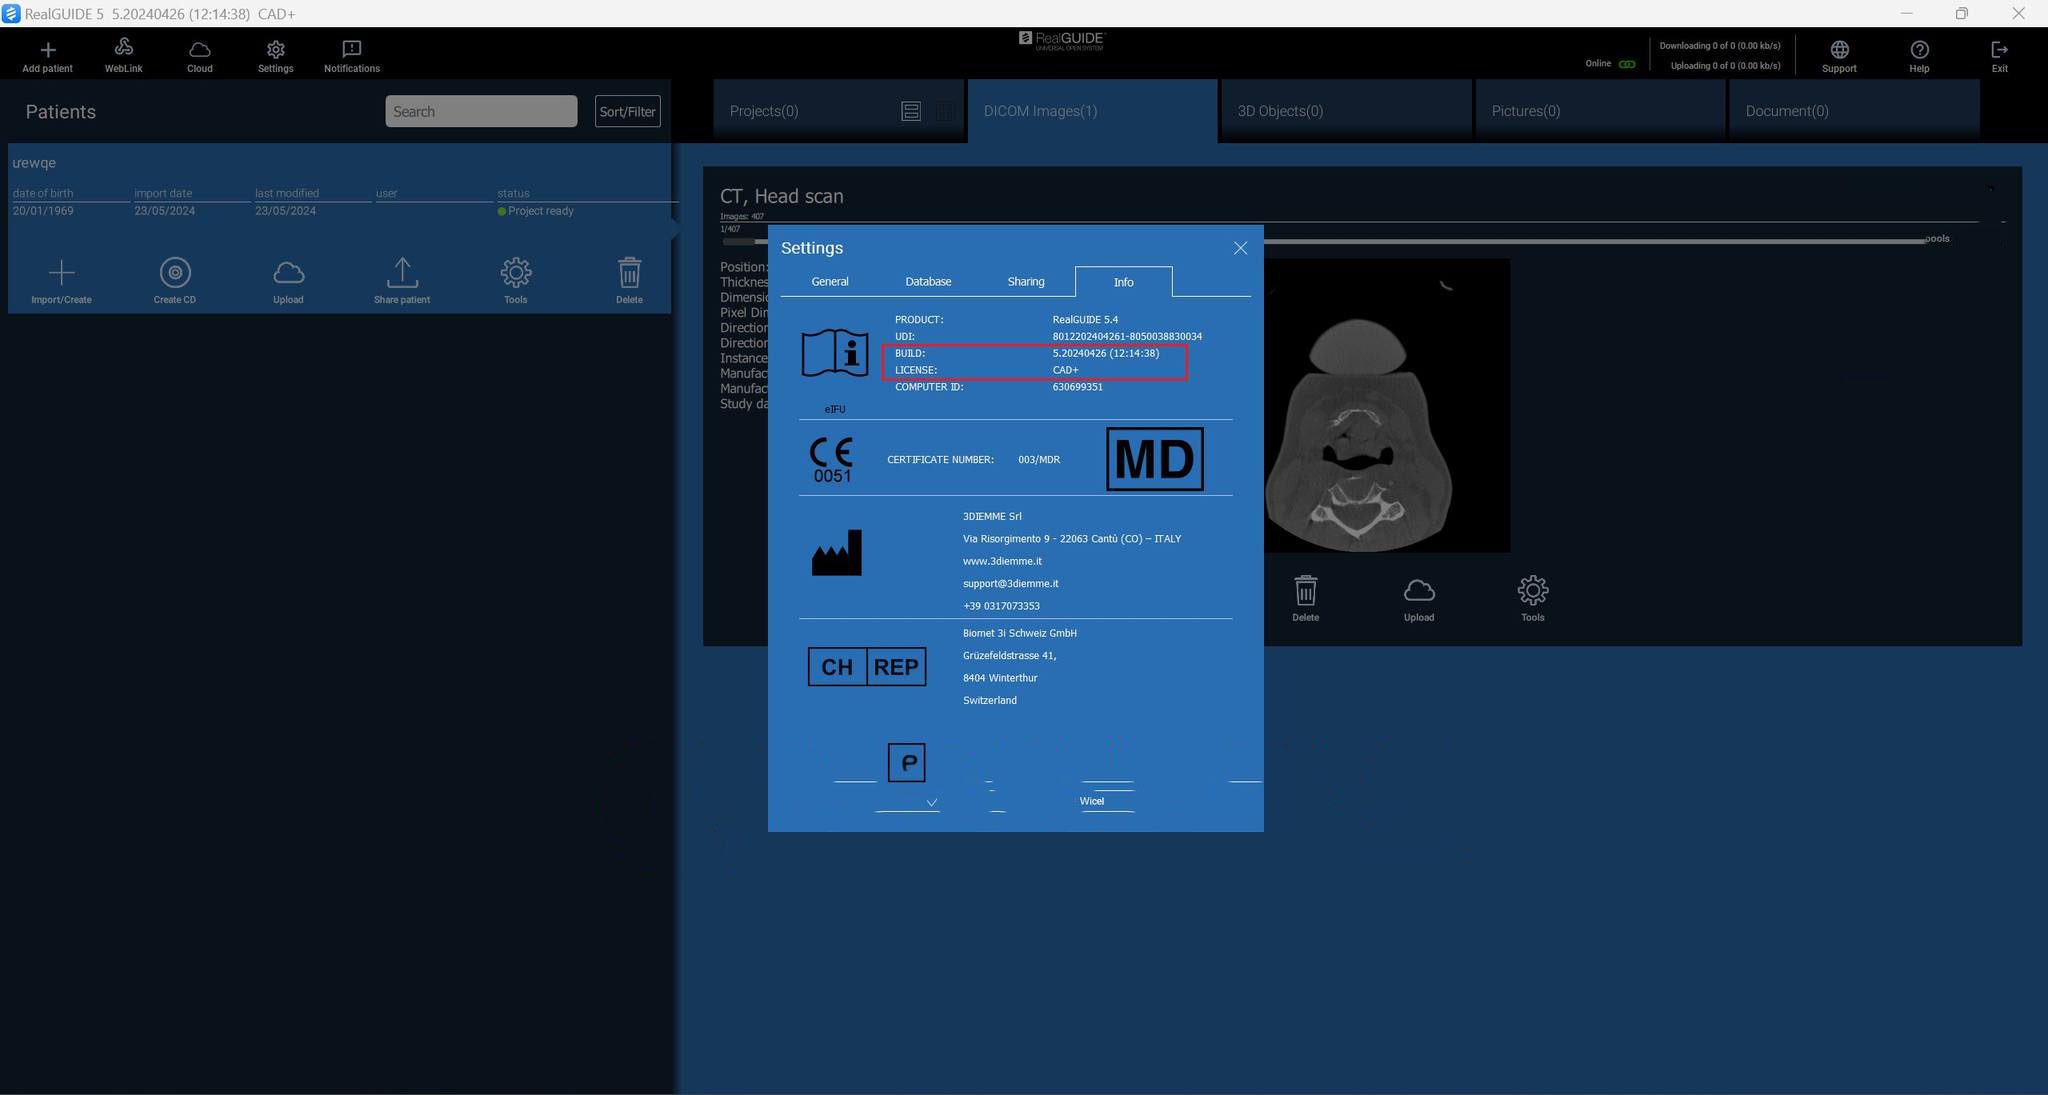Open the Notifications icon
This screenshot has width=2048, height=1095.
point(351,49)
